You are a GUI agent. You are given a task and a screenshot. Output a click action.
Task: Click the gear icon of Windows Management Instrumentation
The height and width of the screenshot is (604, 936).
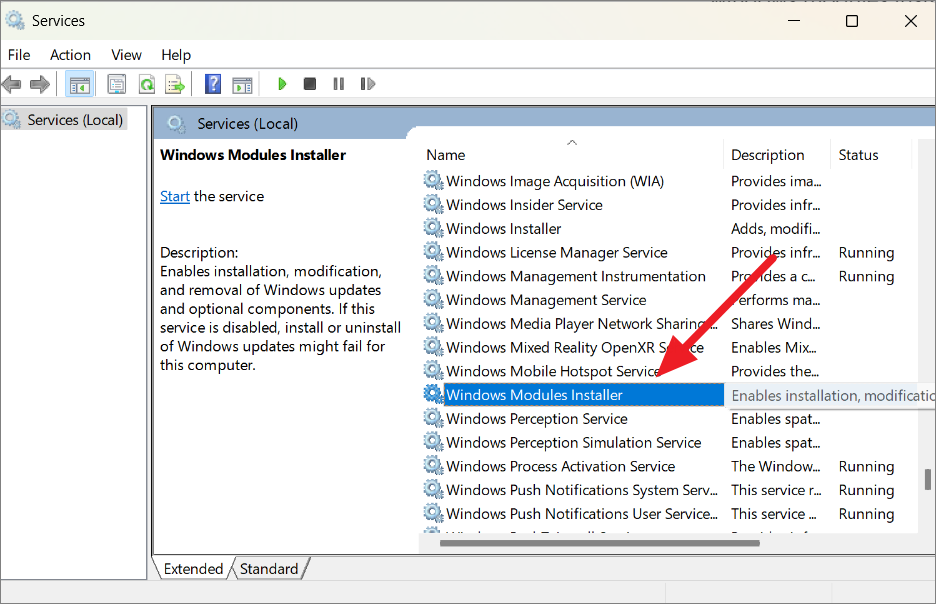point(433,276)
